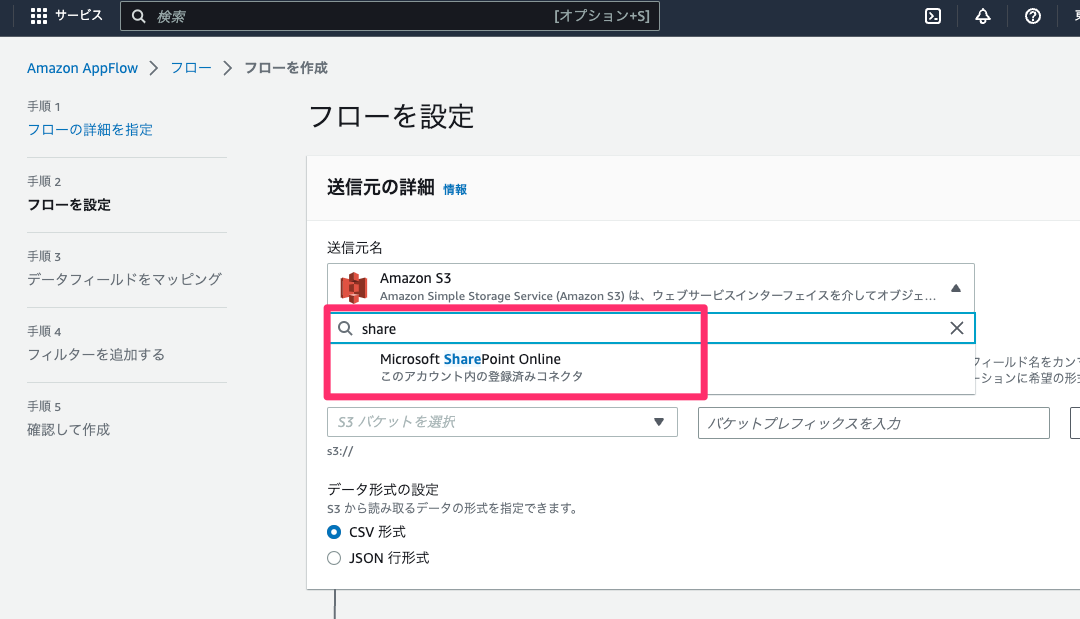Open the help question mark icon

pos(1032,17)
